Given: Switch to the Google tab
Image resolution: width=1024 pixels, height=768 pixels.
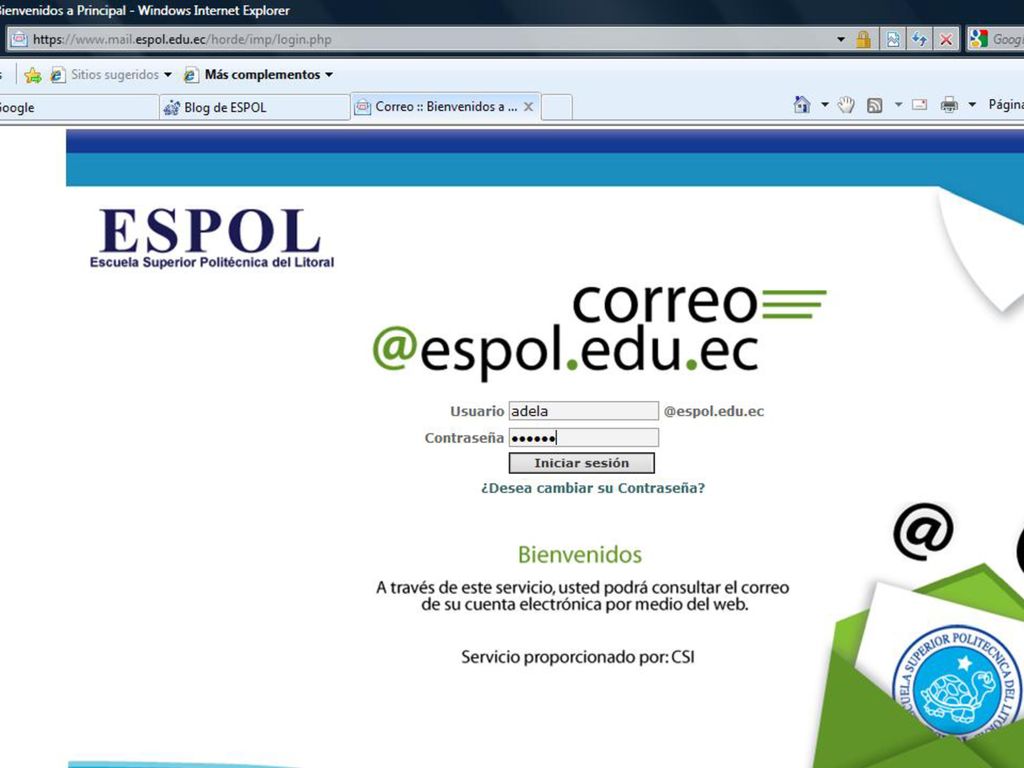Looking at the screenshot, I should (x=78, y=108).
